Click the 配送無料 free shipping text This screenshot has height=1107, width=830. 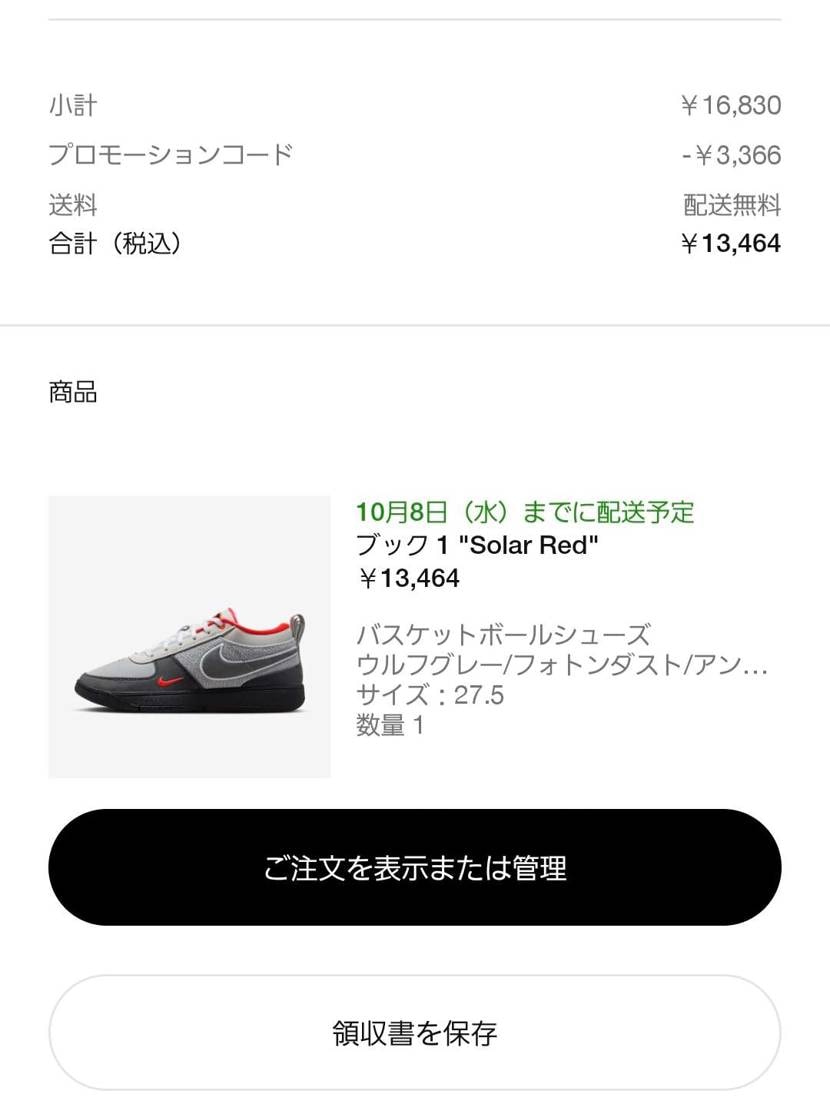pyautogui.click(x=733, y=206)
